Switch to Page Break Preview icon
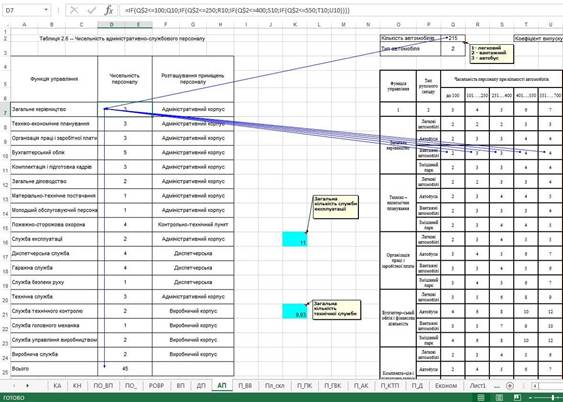 [x=517, y=397]
